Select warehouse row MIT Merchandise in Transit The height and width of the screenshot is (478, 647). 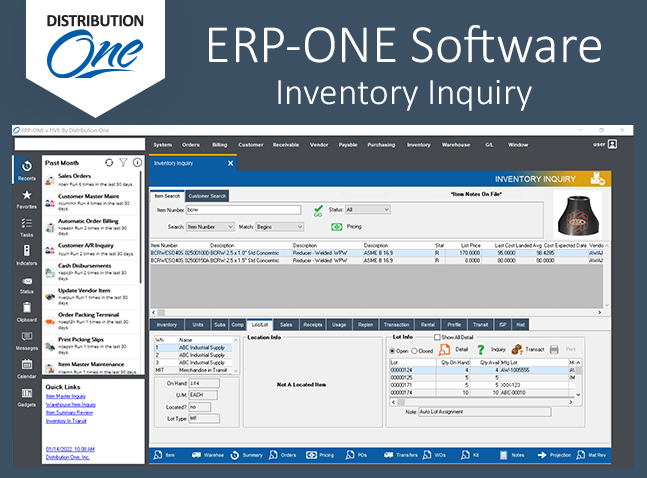tap(194, 370)
